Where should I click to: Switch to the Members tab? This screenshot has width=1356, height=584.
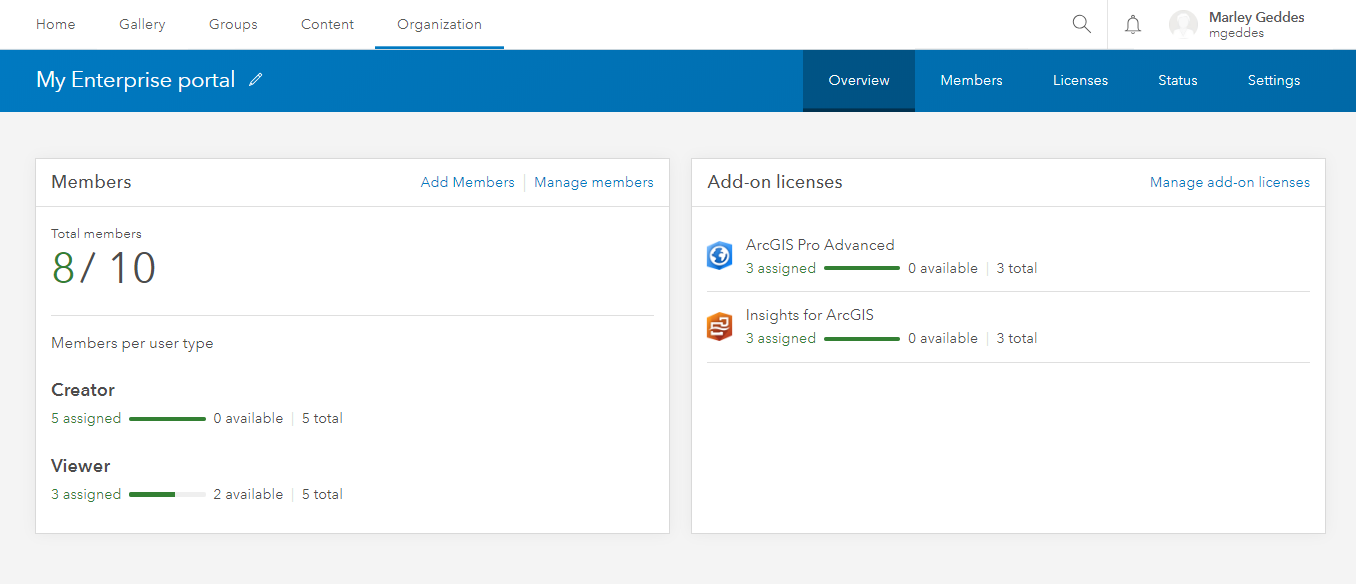point(971,80)
